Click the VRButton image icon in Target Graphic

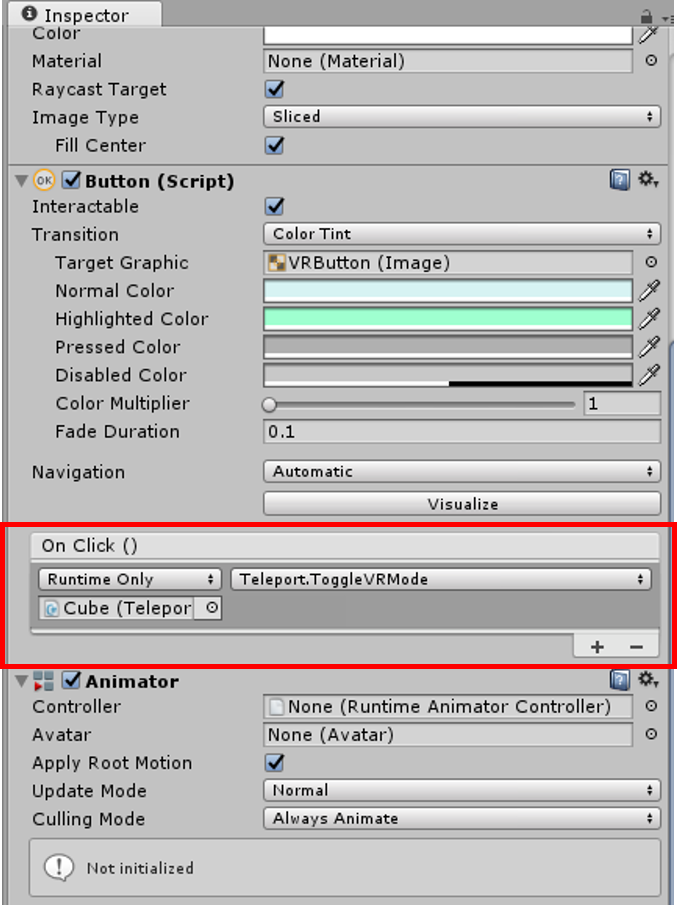click(277, 263)
